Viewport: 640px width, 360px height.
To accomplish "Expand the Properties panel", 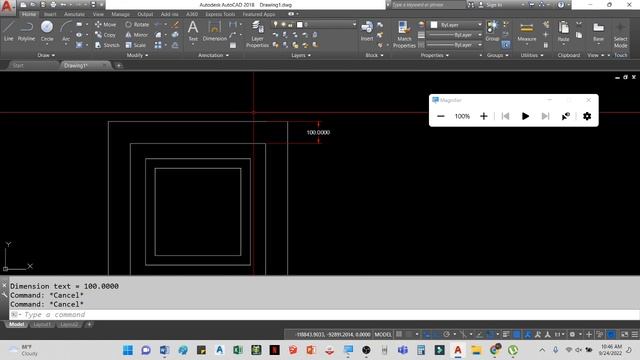I will [x=435, y=55].
